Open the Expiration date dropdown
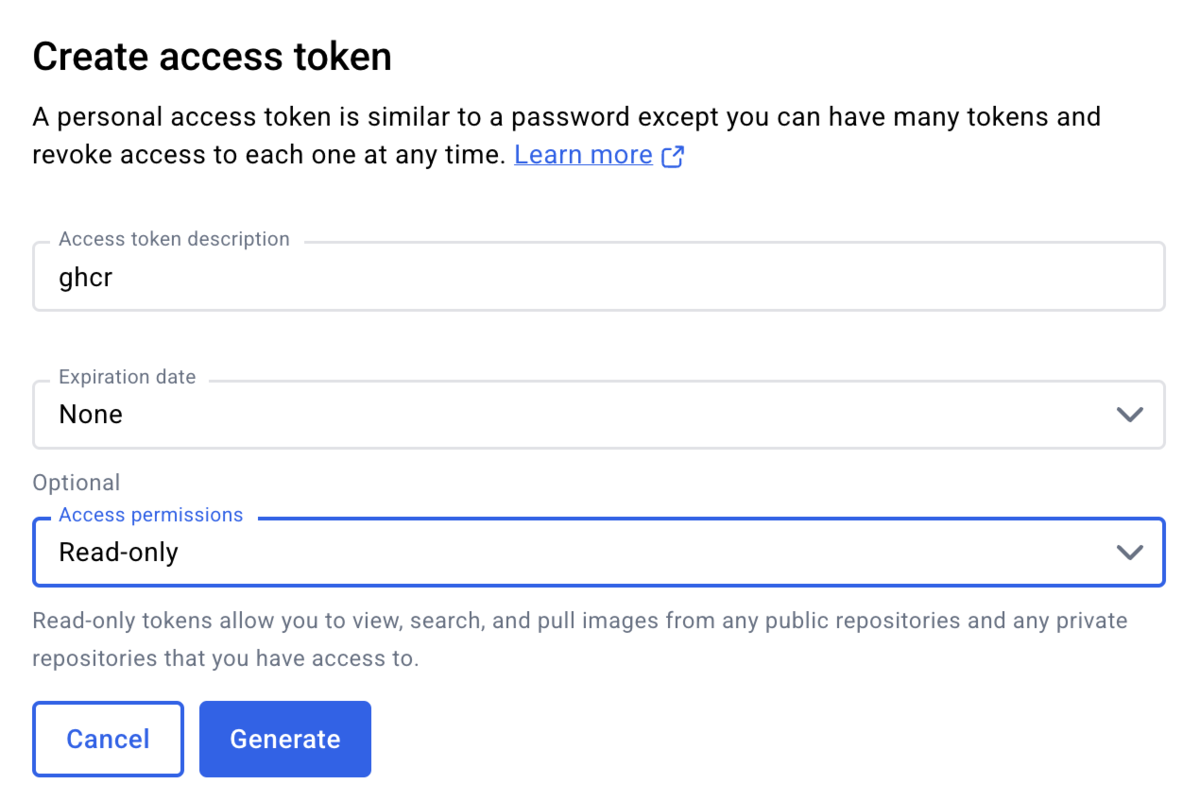This screenshot has height=801, width=1200. coord(598,414)
